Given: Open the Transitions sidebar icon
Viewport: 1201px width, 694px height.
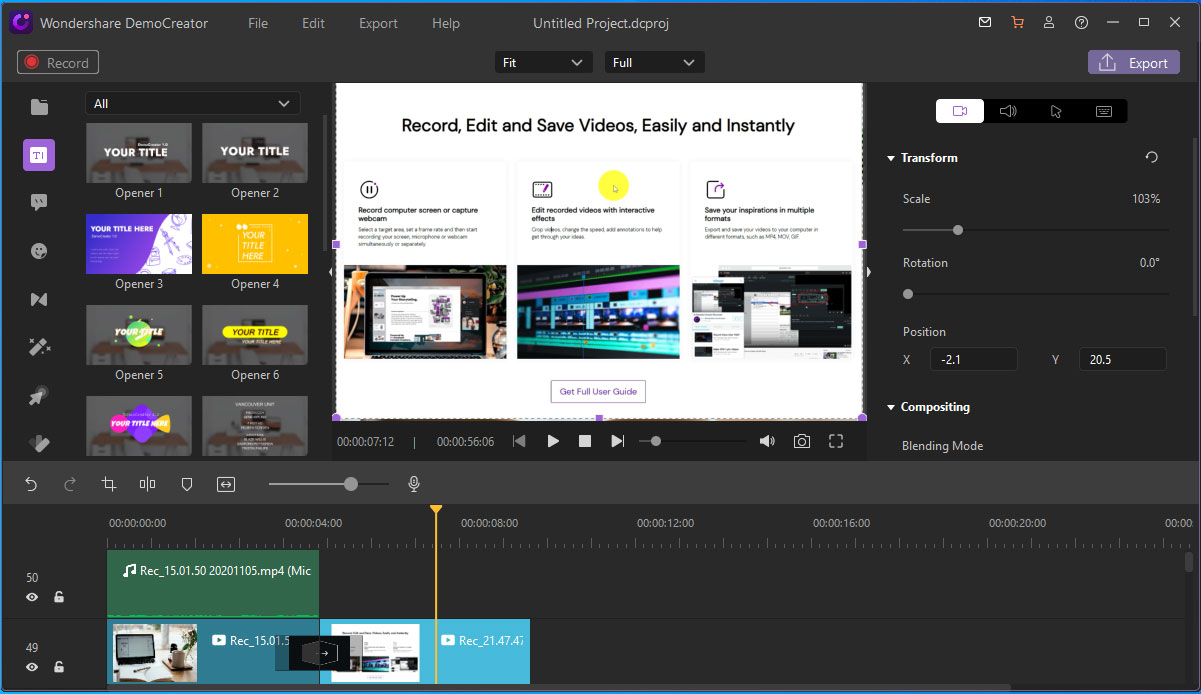Looking at the screenshot, I should click(39, 299).
